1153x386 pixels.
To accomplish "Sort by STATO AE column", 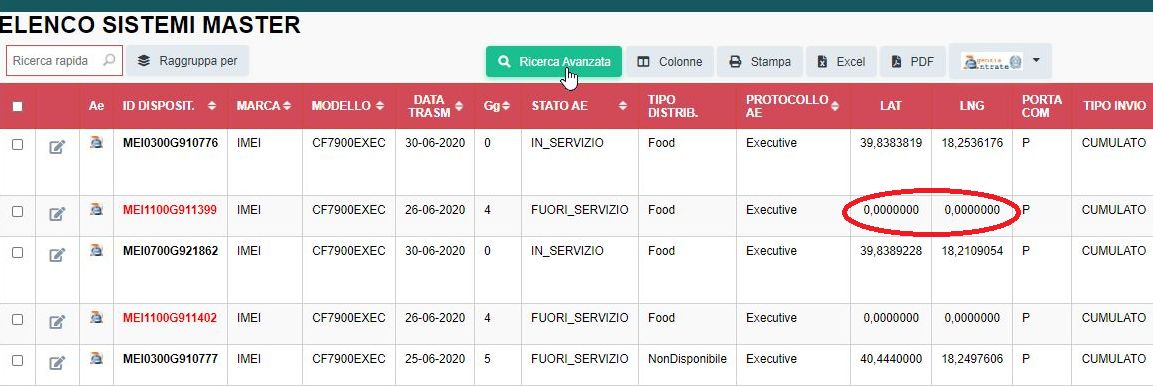I will tap(623, 106).
